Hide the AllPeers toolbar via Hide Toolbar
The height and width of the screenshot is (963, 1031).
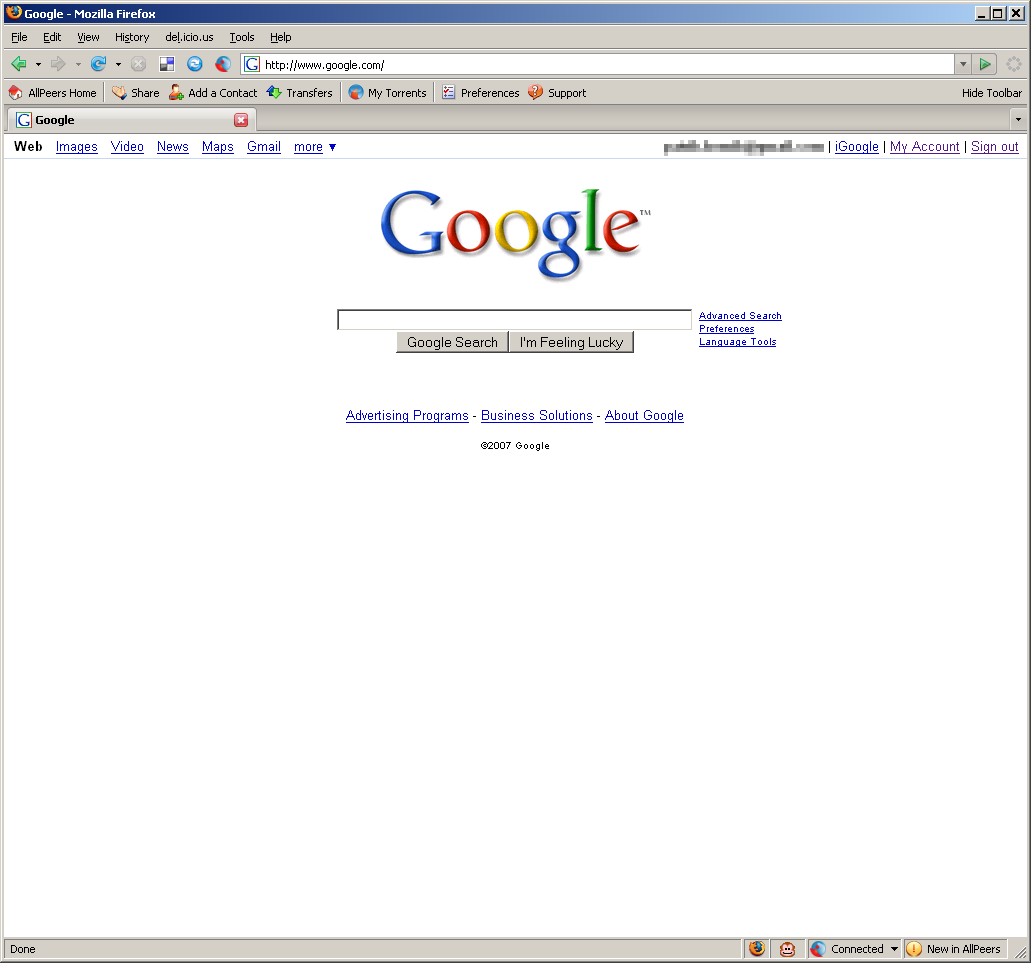coord(992,93)
